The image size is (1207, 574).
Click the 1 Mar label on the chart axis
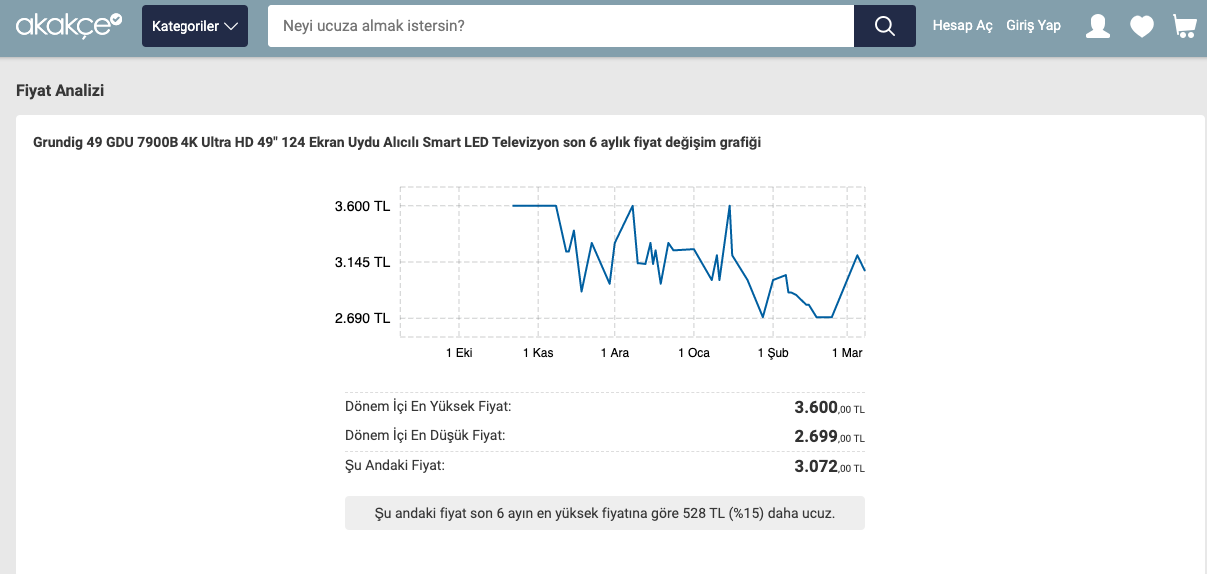coord(847,353)
